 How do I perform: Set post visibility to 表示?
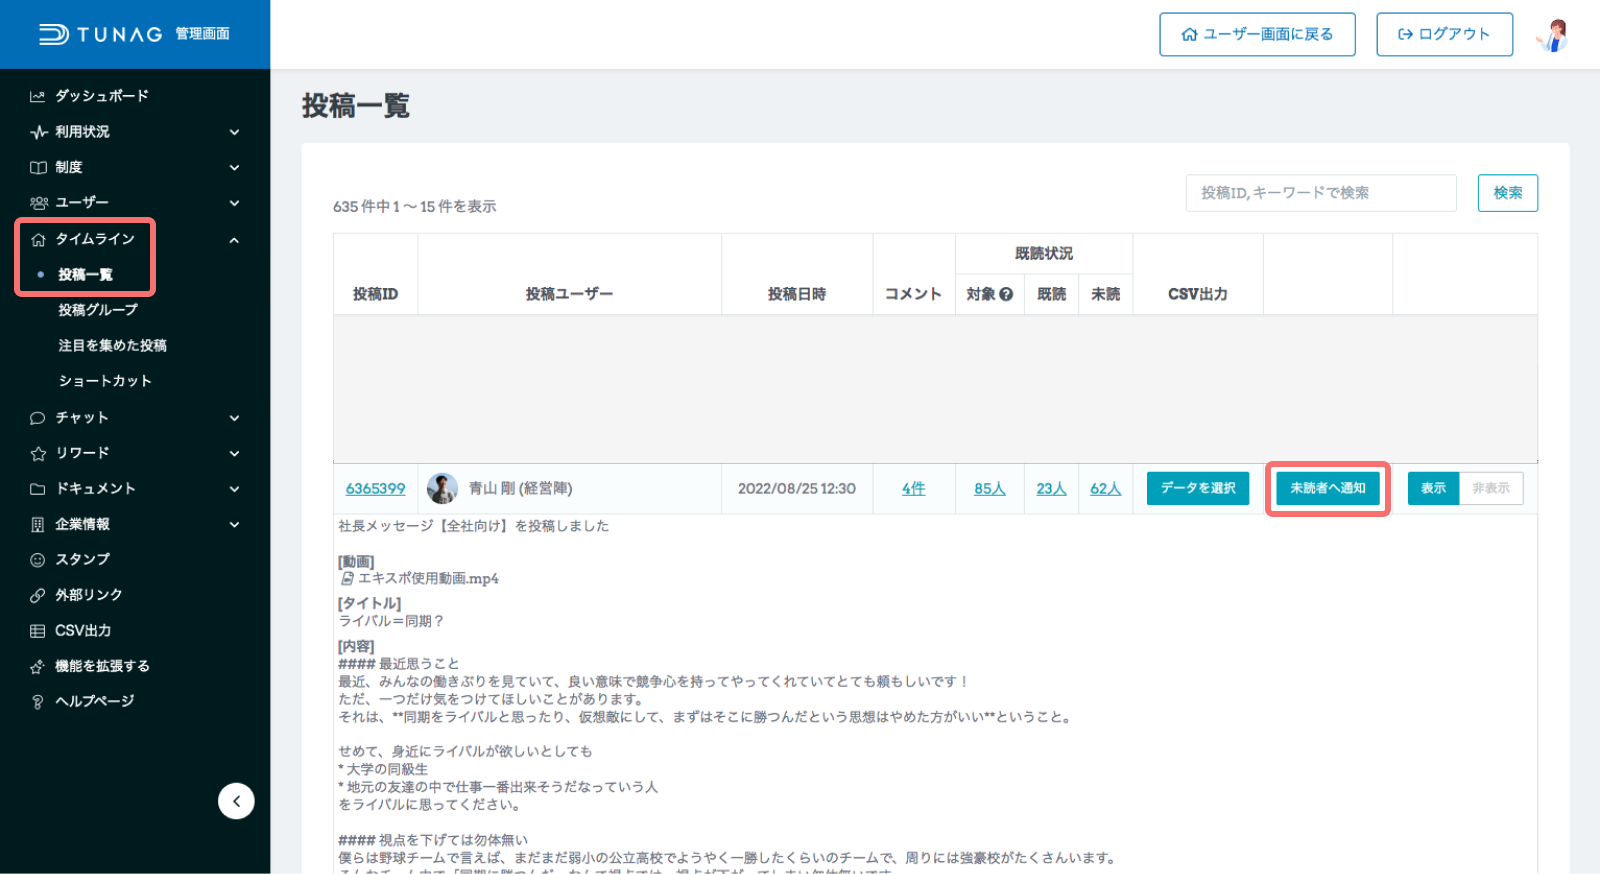[x=1433, y=488]
